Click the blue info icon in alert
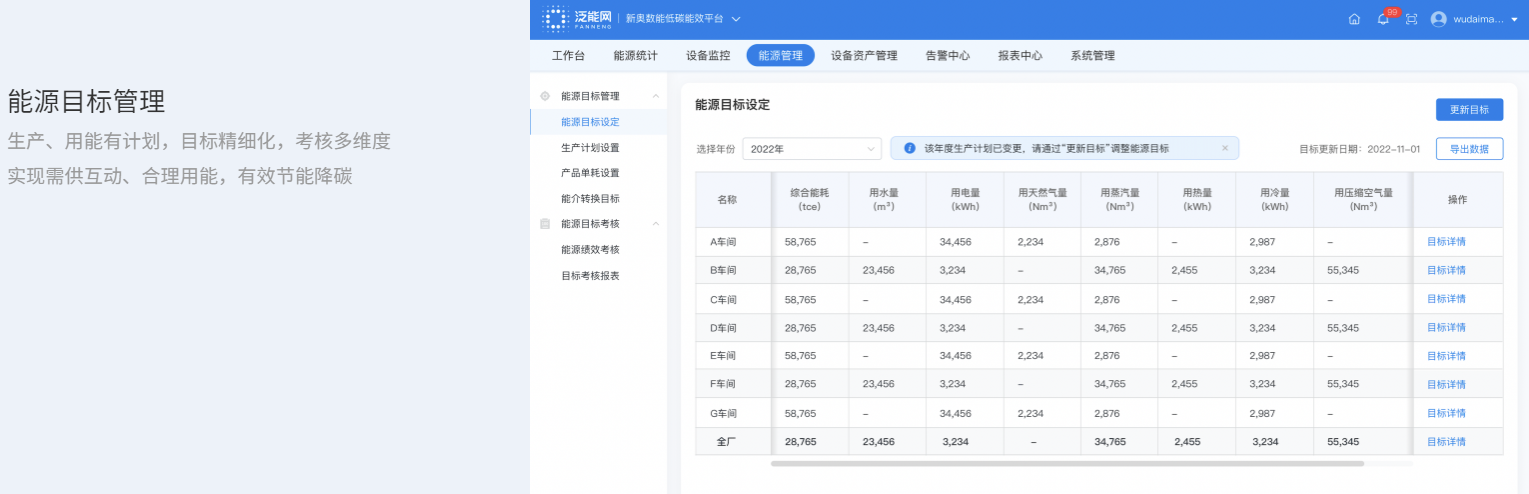Image resolution: width=1529 pixels, height=494 pixels. tap(909, 148)
